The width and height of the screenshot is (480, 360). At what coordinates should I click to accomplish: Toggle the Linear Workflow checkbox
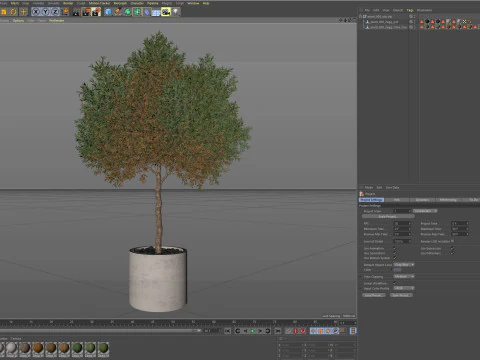395,283
